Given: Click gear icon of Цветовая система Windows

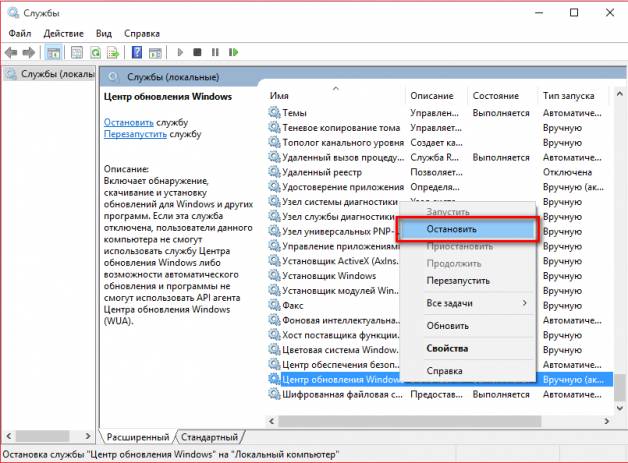Looking at the screenshot, I should [x=274, y=350].
